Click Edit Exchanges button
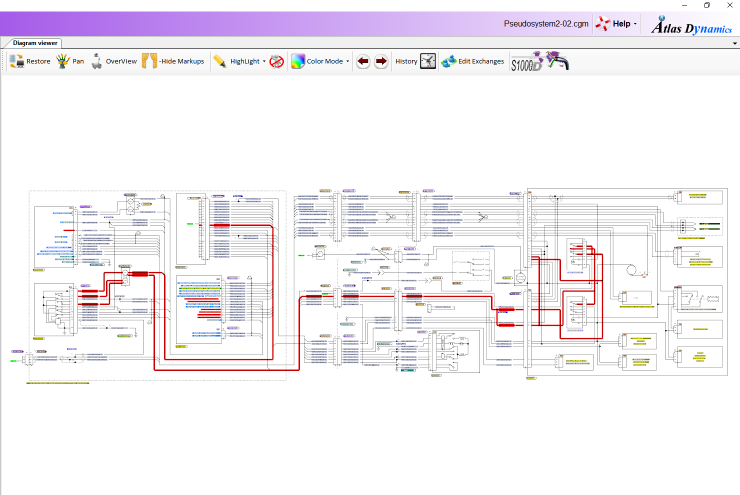The width and height of the screenshot is (740, 495). pyautogui.click(x=473, y=61)
